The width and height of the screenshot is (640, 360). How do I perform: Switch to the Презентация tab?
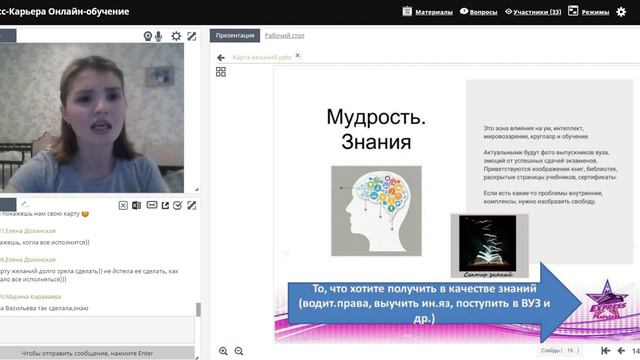(x=235, y=36)
